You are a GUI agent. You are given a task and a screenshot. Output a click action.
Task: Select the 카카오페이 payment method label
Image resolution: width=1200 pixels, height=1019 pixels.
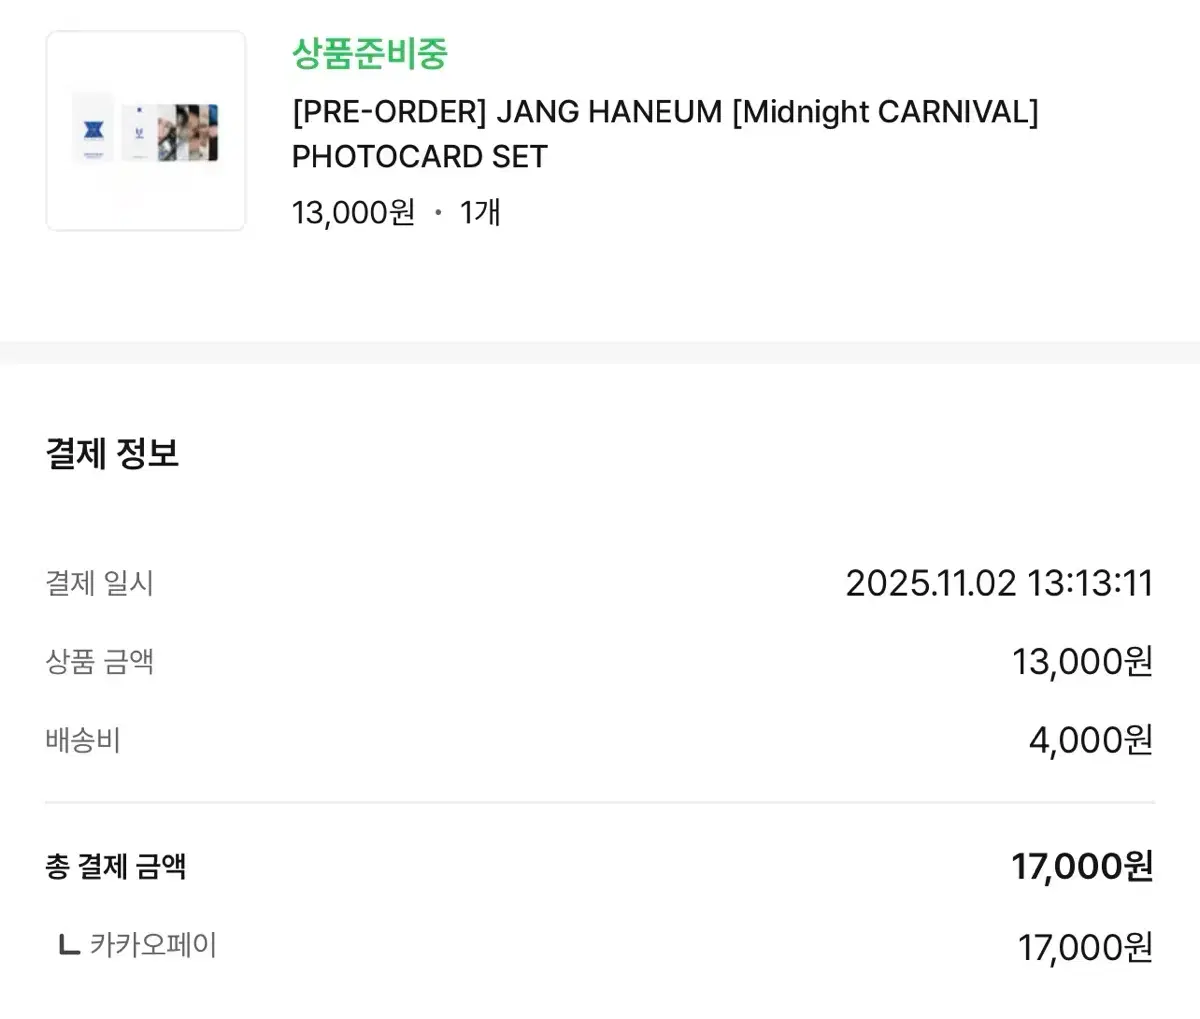click(x=153, y=945)
